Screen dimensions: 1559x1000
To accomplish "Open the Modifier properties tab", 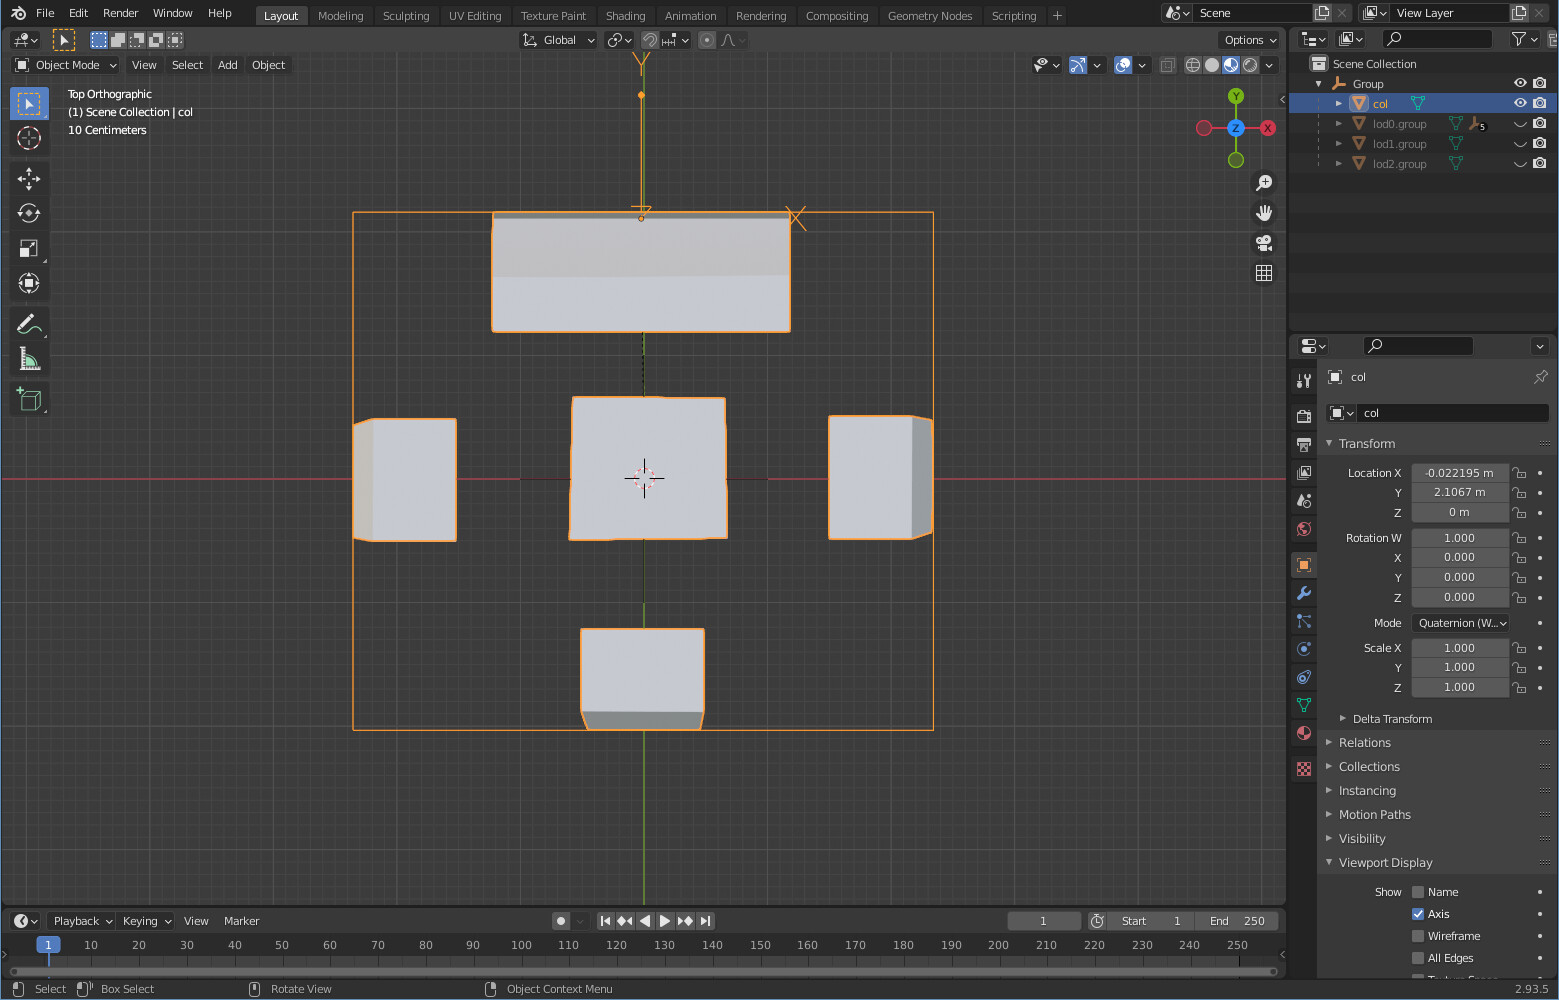I will [1303, 593].
